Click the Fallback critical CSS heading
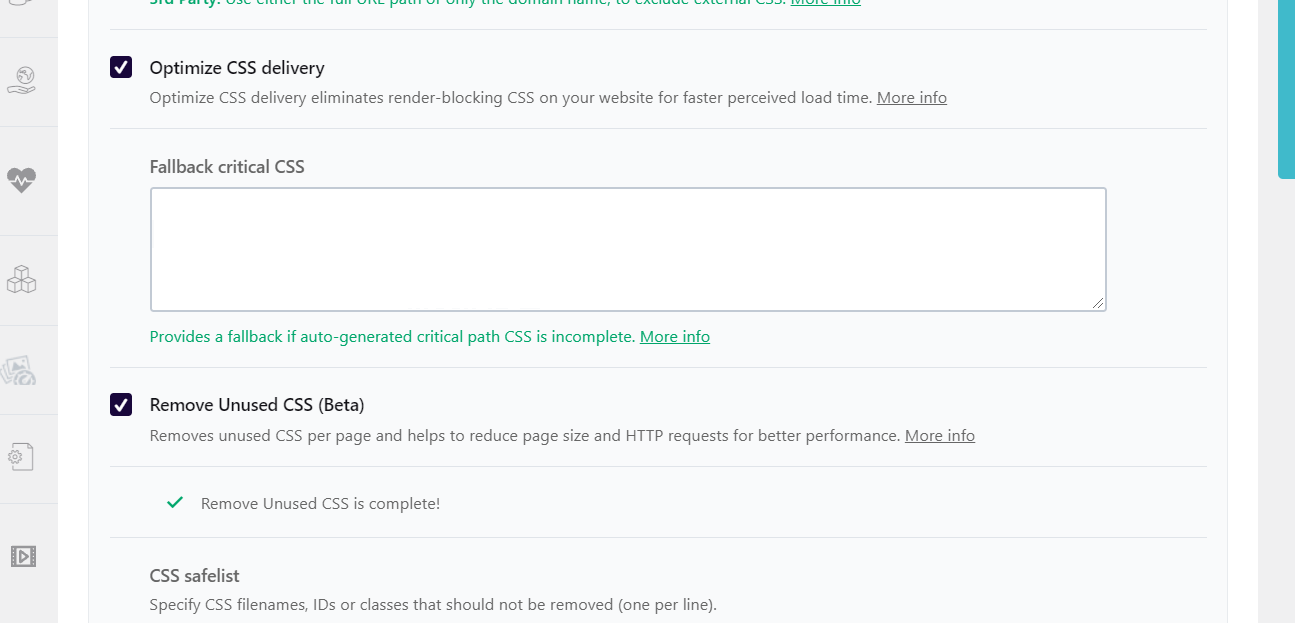1295x623 pixels. (x=227, y=167)
